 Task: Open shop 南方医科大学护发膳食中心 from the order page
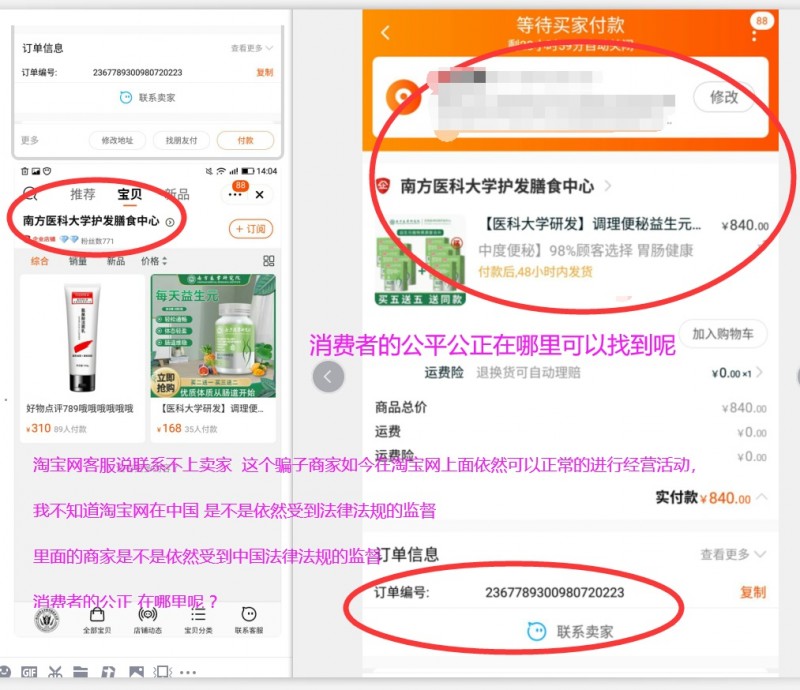coord(497,186)
